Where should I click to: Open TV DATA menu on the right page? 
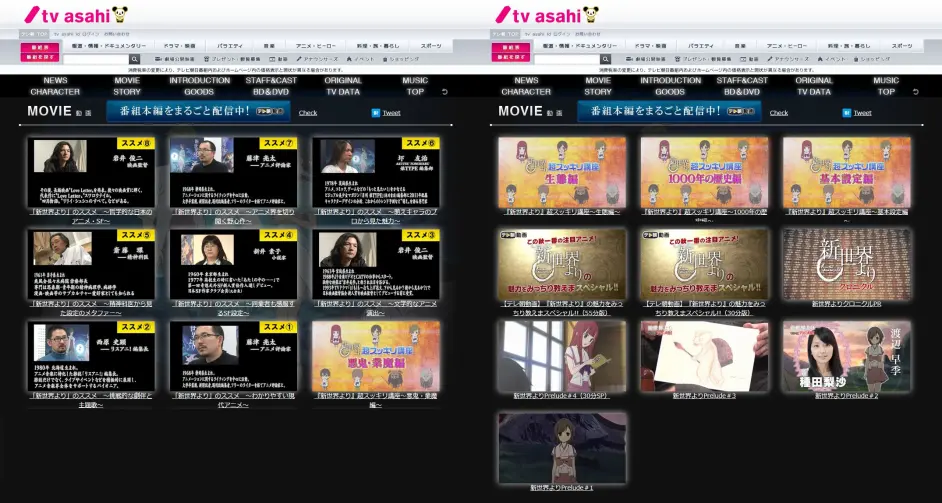tap(814, 92)
